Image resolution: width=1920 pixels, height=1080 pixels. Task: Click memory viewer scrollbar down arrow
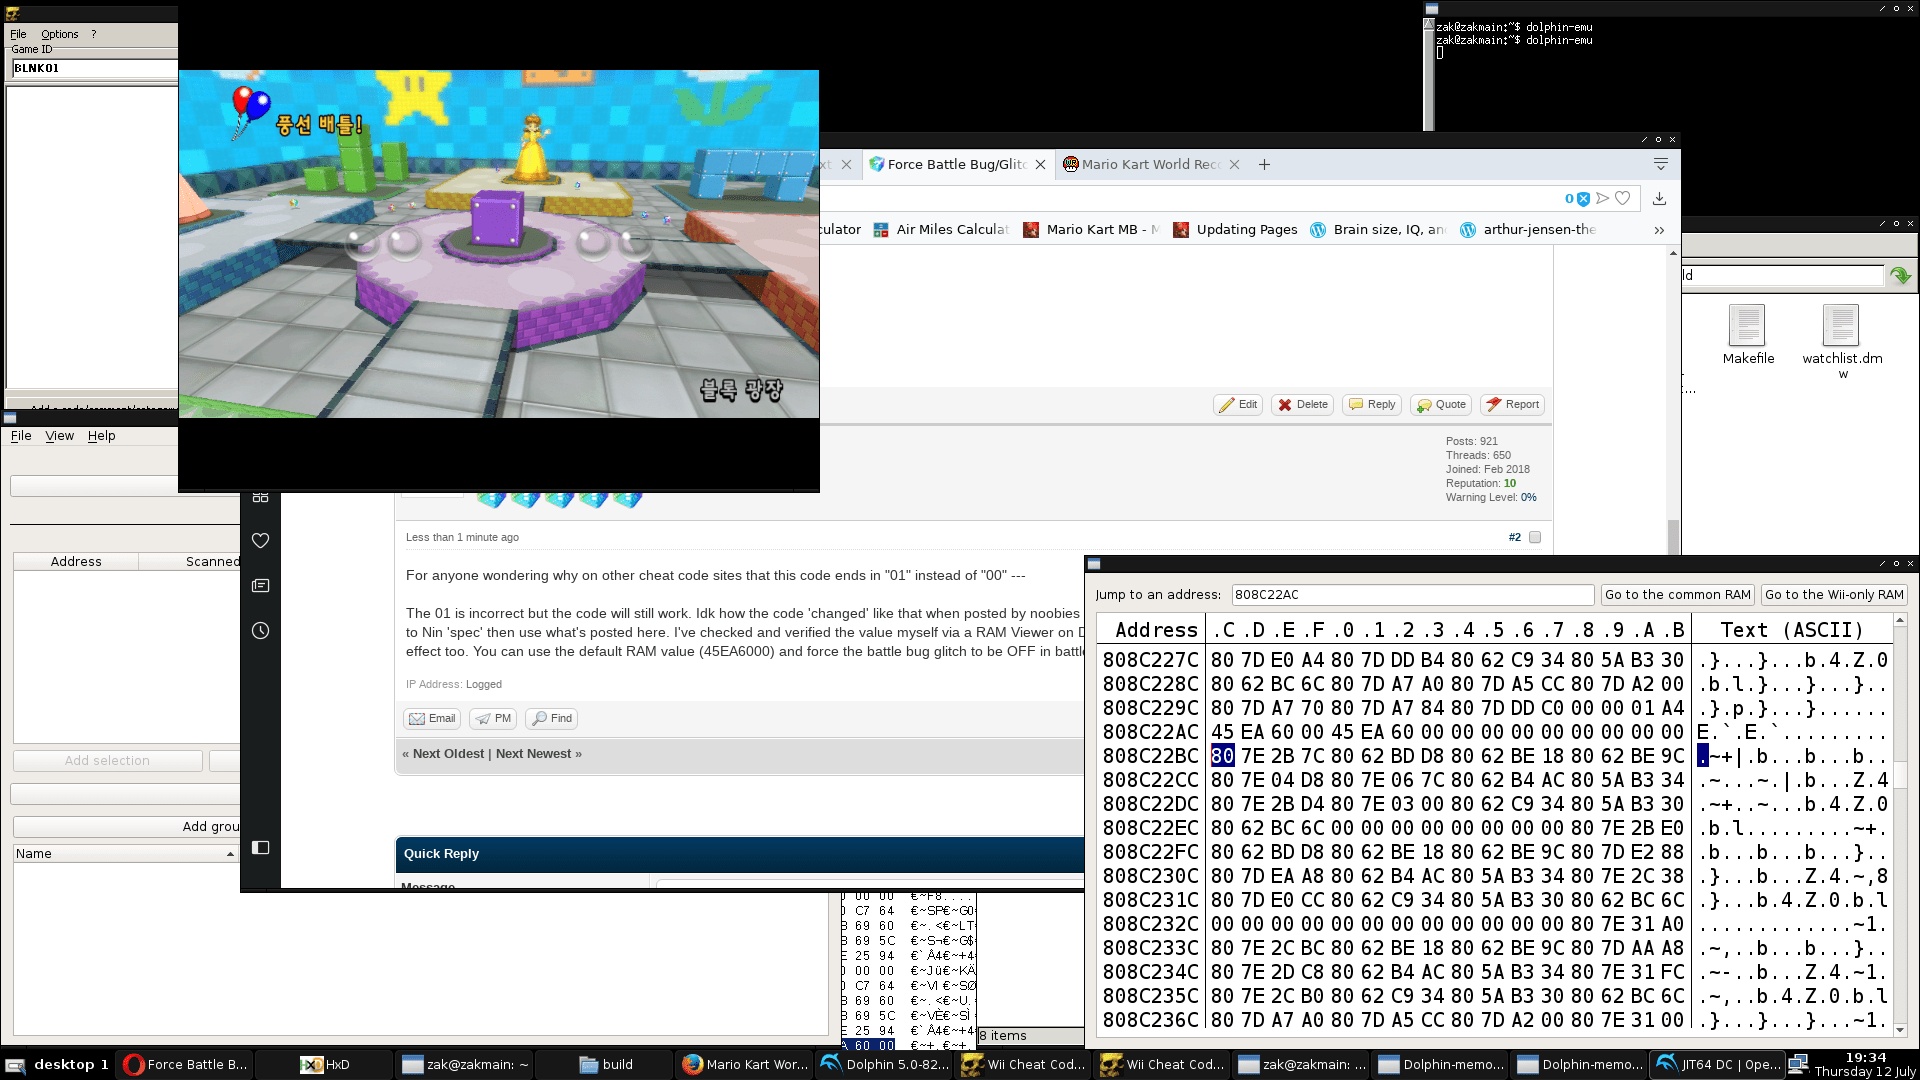pyautogui.click(x=1900, y=1030)
